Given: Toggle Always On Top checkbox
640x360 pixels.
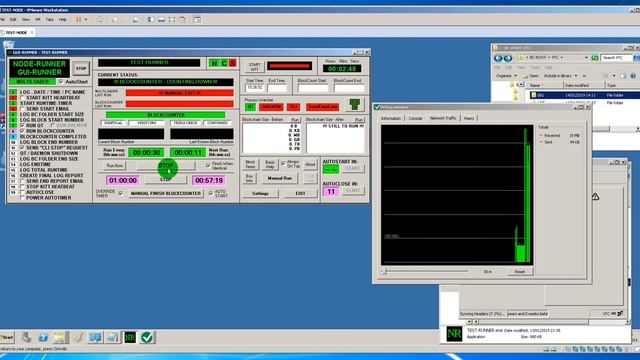Looking at the screenshot, I should pos(283,163).
